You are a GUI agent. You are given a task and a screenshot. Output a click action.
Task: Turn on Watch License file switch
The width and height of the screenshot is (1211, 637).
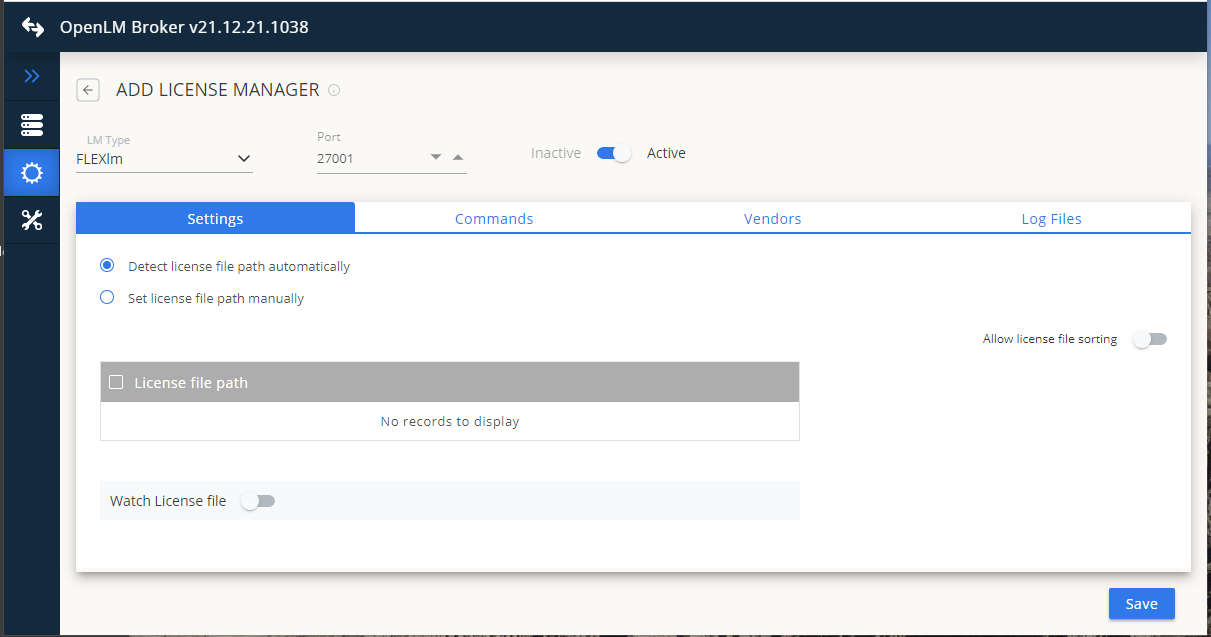258,501
